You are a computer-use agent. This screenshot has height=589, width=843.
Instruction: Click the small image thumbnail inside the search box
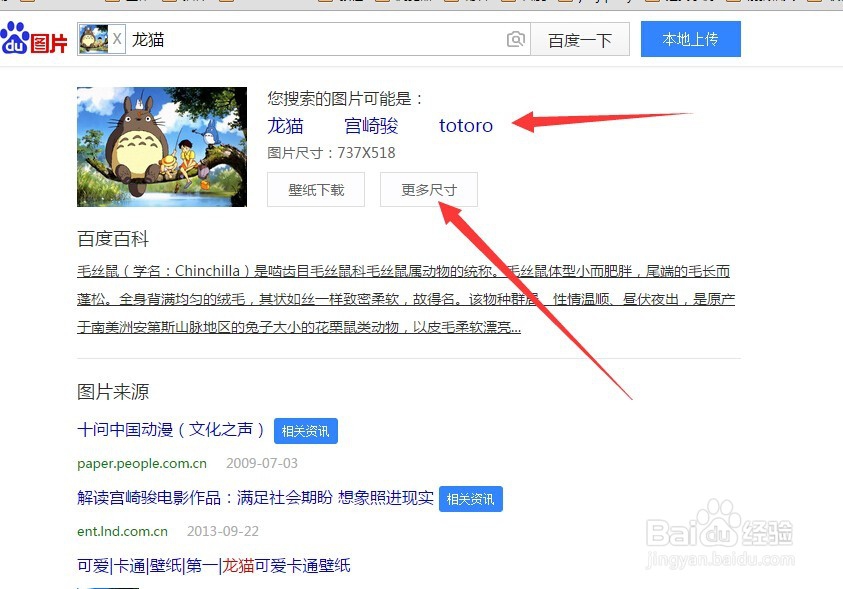94,38
